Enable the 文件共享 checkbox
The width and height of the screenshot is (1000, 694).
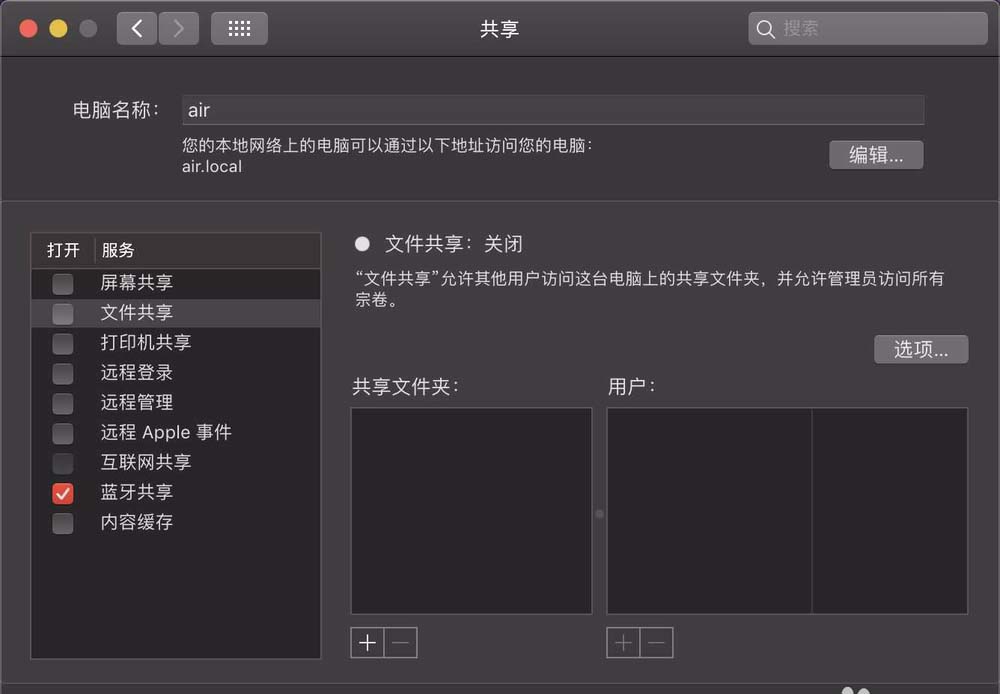[62, 313]
